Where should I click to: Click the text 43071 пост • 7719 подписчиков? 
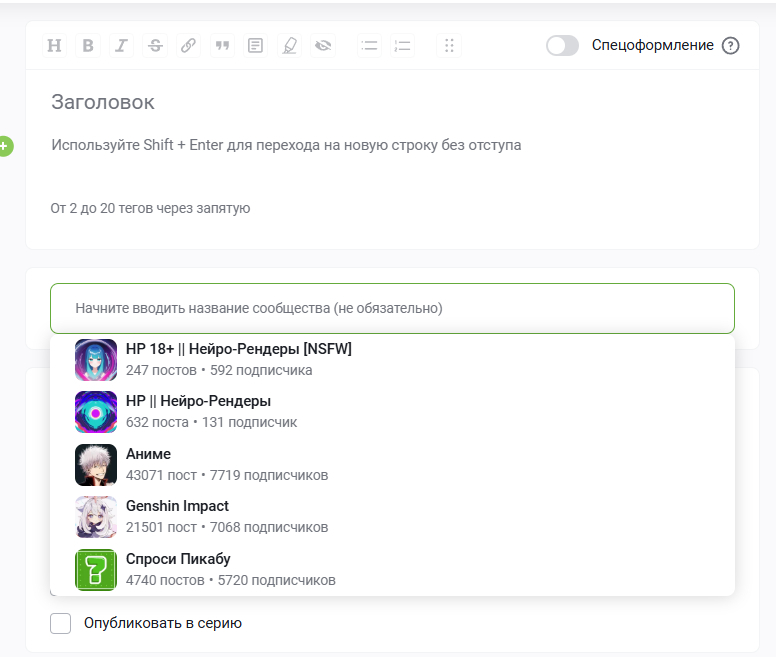[x=227, y=475]
